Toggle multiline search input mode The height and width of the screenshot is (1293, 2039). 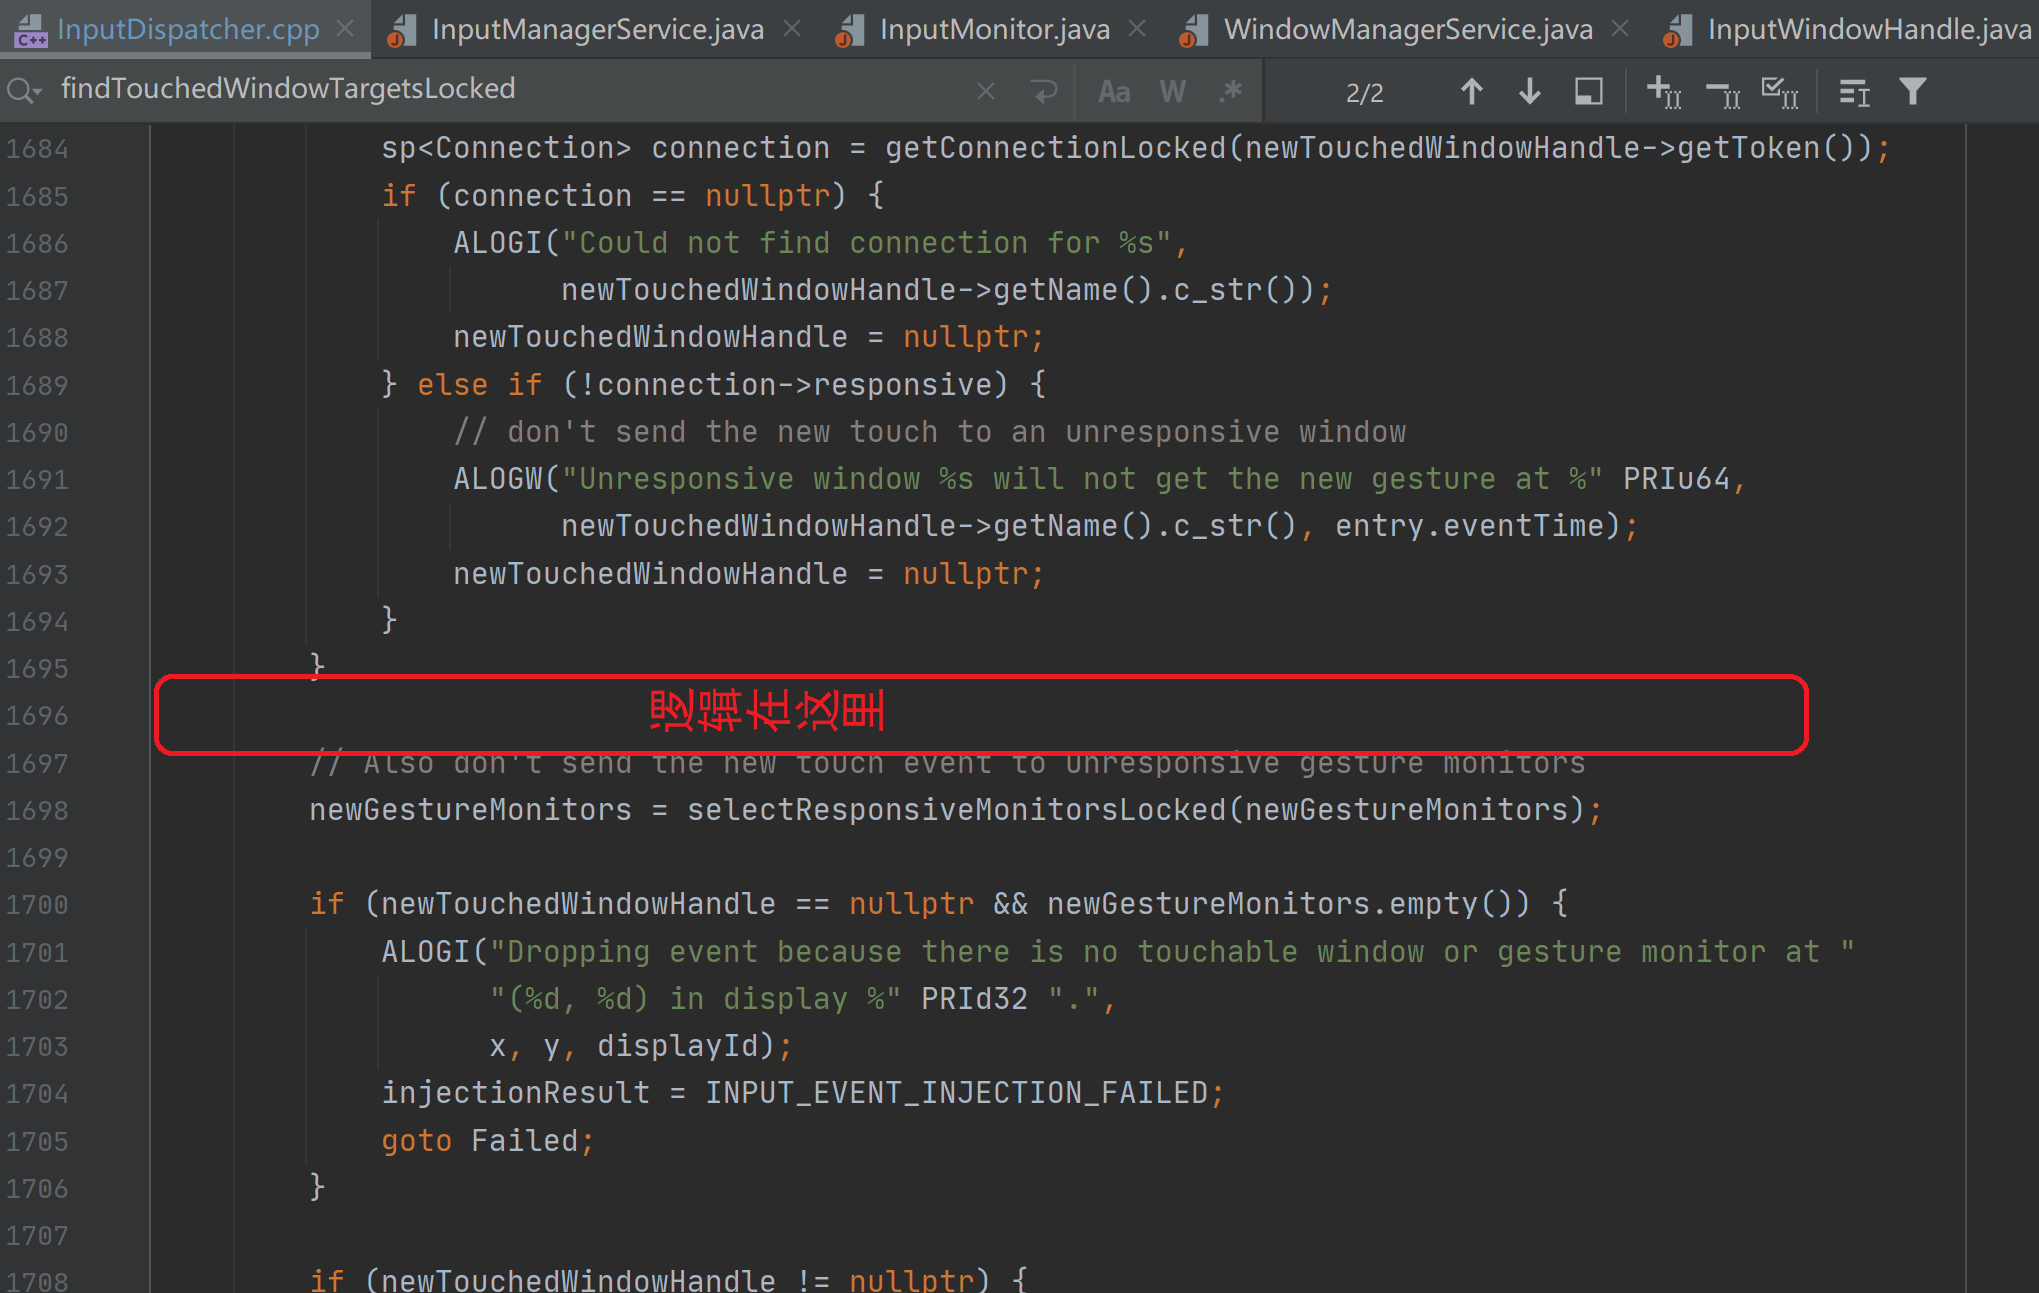1854,92
